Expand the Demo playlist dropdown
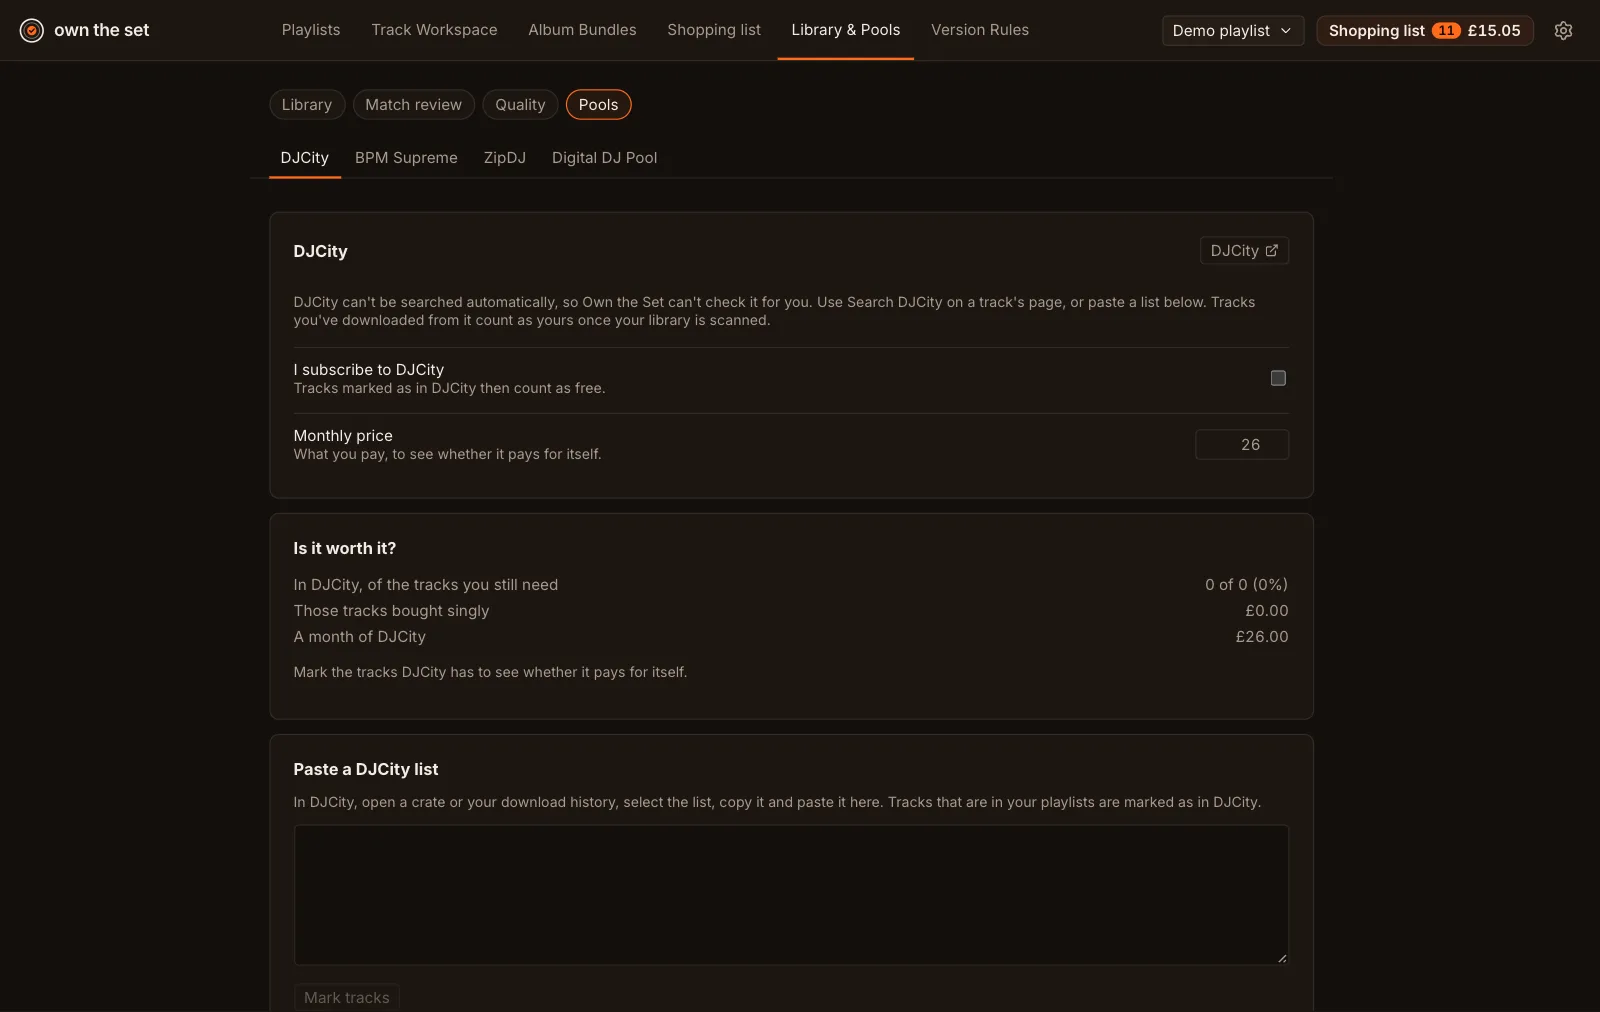Image resolution: width=1600 pixels, height=1012 pixels. tap(1233, 31)
